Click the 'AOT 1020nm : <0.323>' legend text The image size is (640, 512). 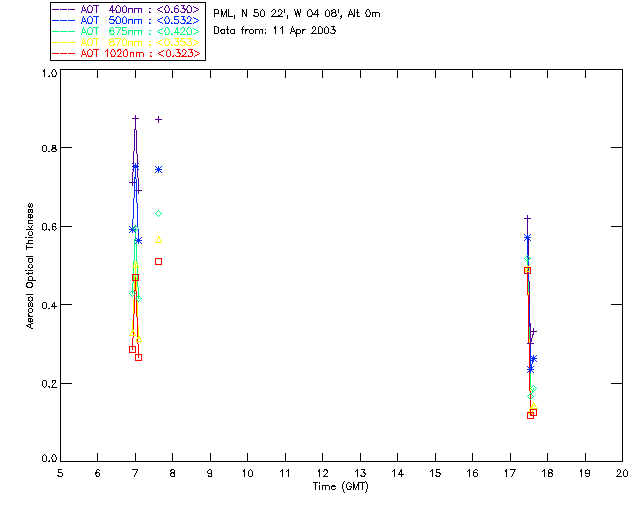coord(140,53)
